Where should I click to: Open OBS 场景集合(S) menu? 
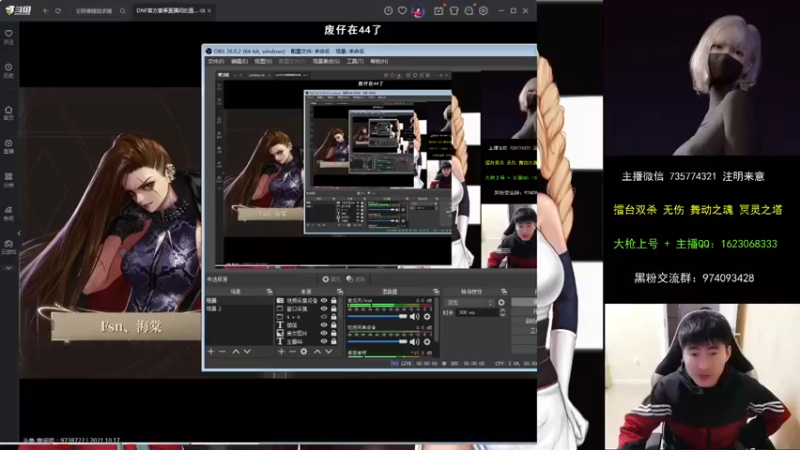pyautogui.click(x=326, y=61)
